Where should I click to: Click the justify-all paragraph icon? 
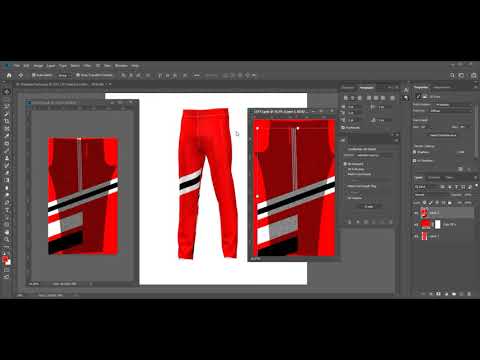(393, 98)
